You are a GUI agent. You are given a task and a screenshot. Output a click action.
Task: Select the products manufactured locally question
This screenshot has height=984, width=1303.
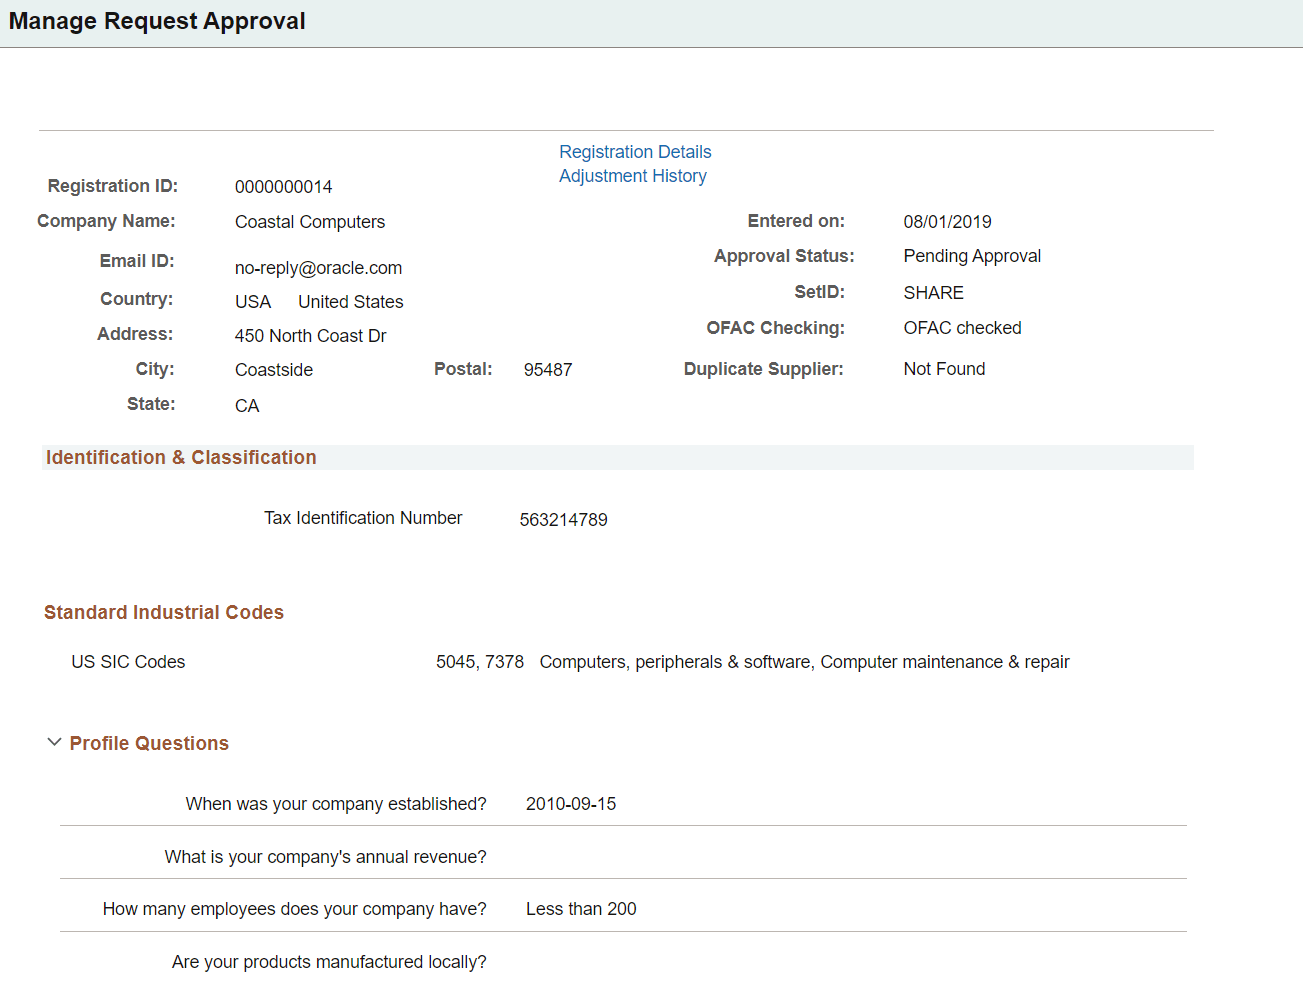click(329, 961)
